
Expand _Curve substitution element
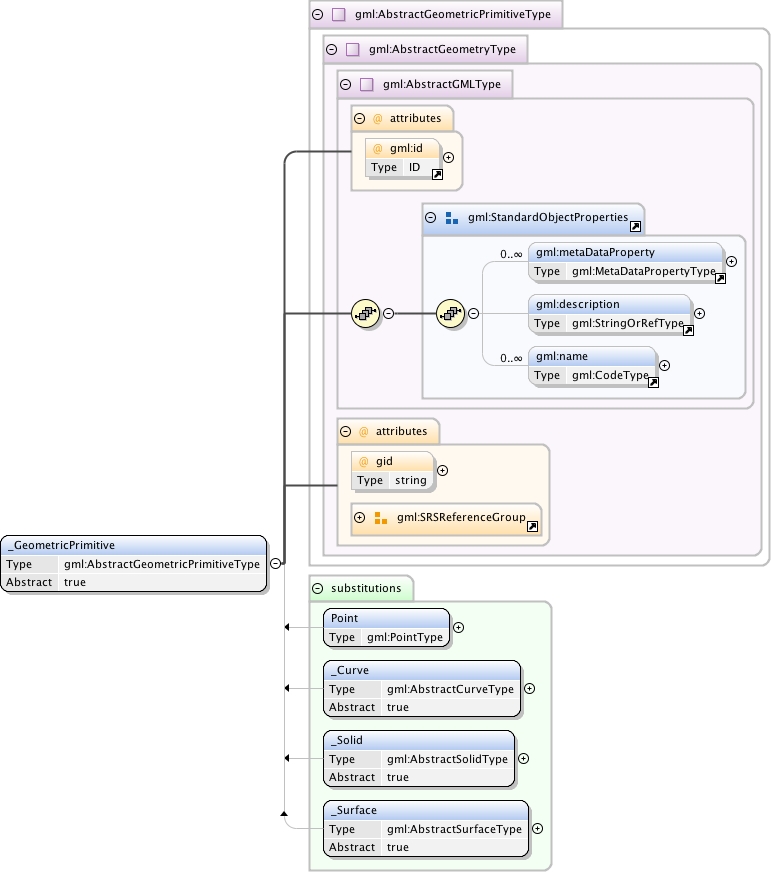(530, 688)
